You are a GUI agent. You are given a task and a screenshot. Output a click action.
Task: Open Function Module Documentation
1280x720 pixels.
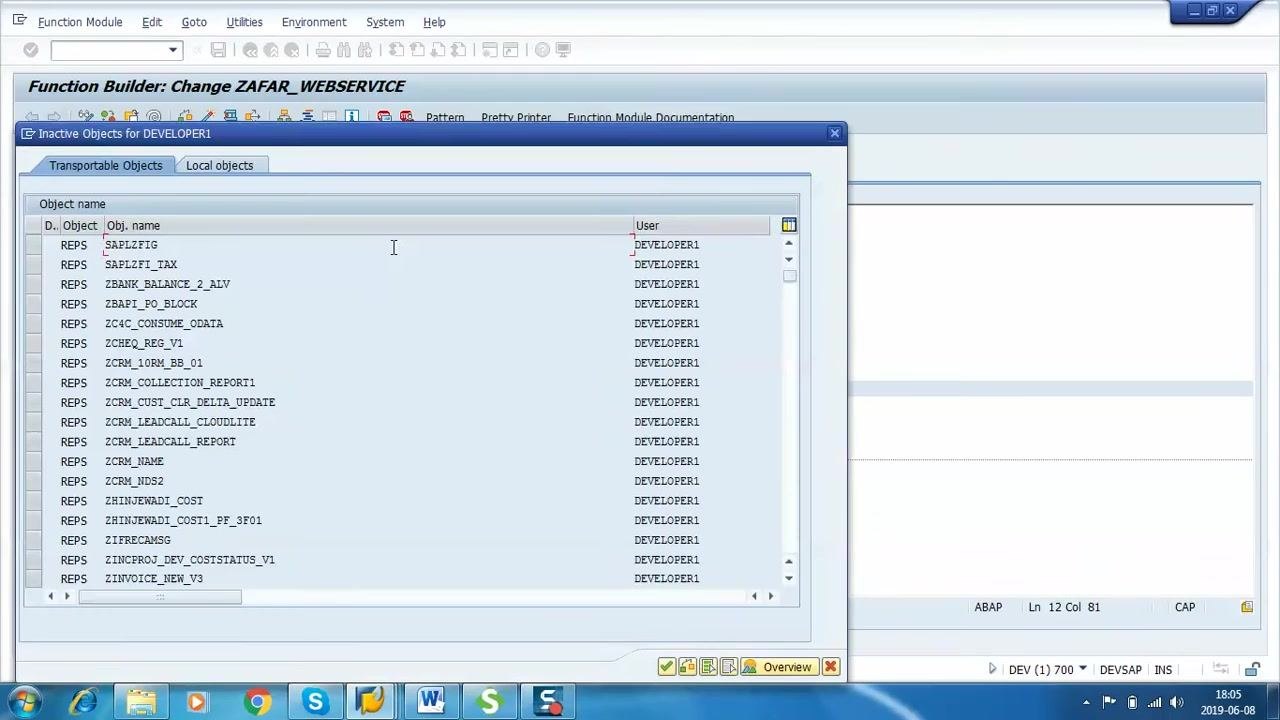[651, 118]
